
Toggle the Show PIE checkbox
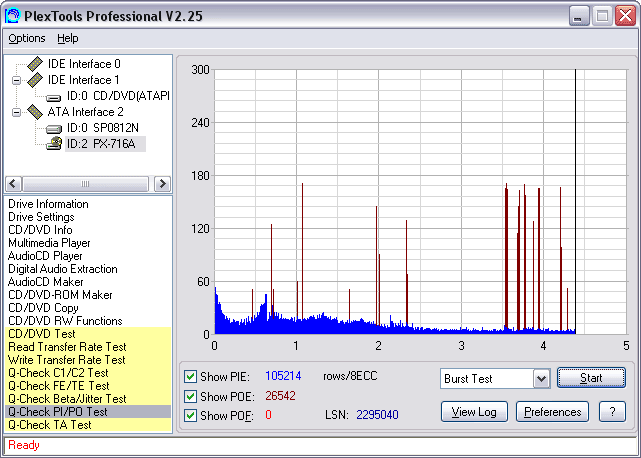pos(191,376)
